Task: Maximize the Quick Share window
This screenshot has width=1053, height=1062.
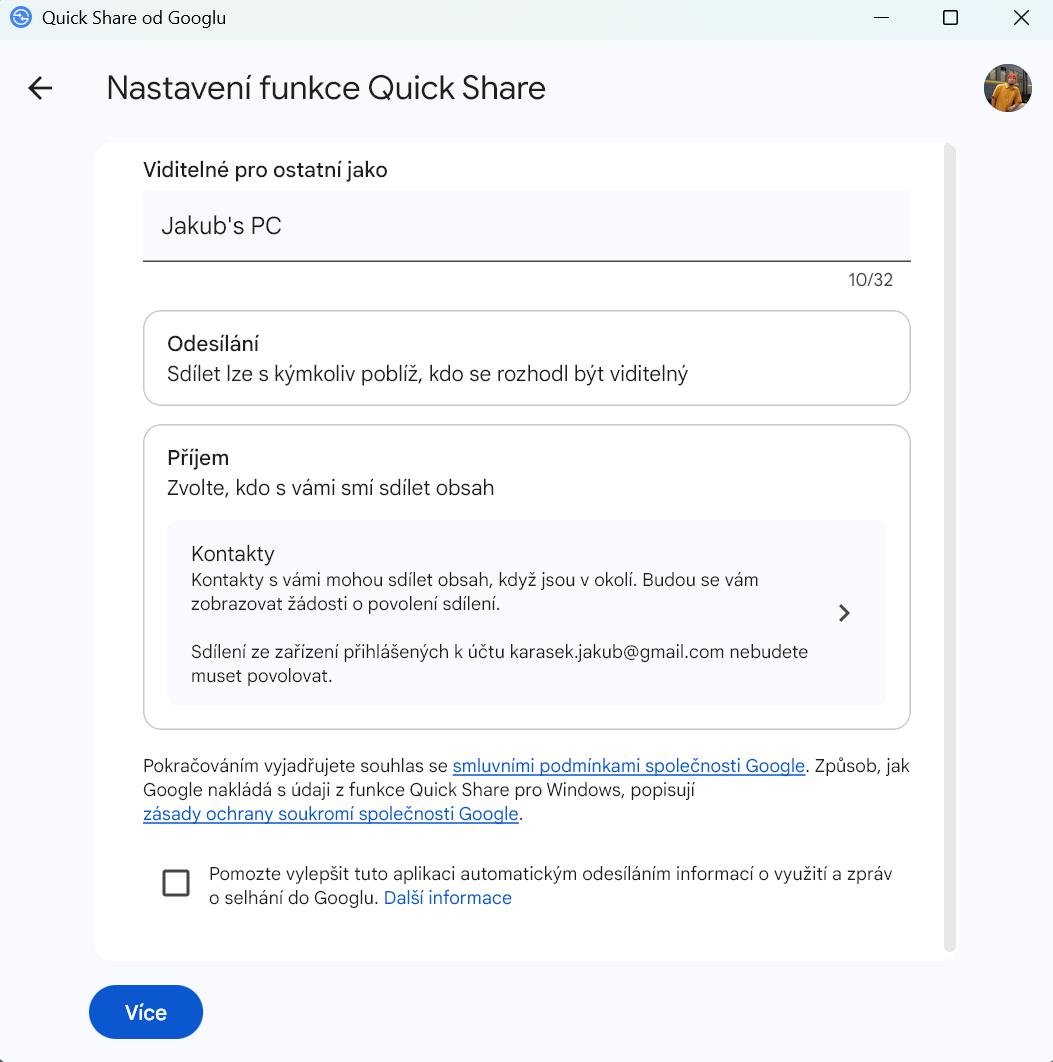Action: [x=950, y=18]
